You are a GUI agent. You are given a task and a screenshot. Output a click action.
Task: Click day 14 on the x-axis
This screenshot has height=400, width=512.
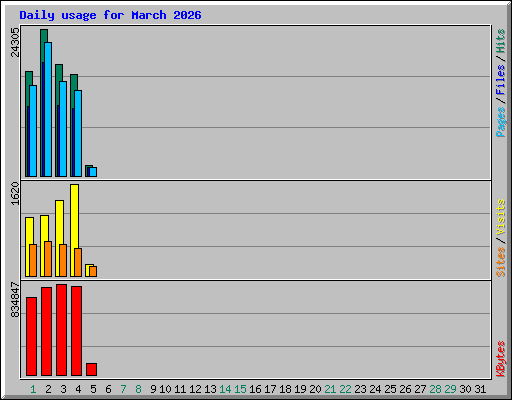click(225, 389)
